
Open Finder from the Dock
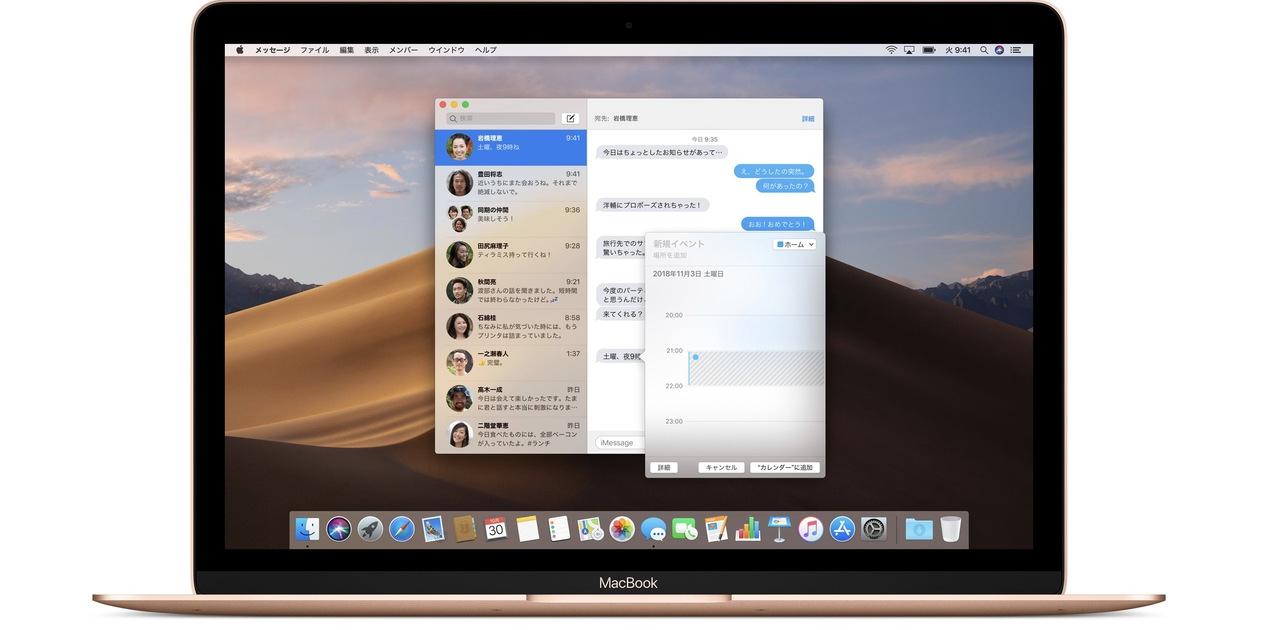pyautogui.click(x=307, y=529)
